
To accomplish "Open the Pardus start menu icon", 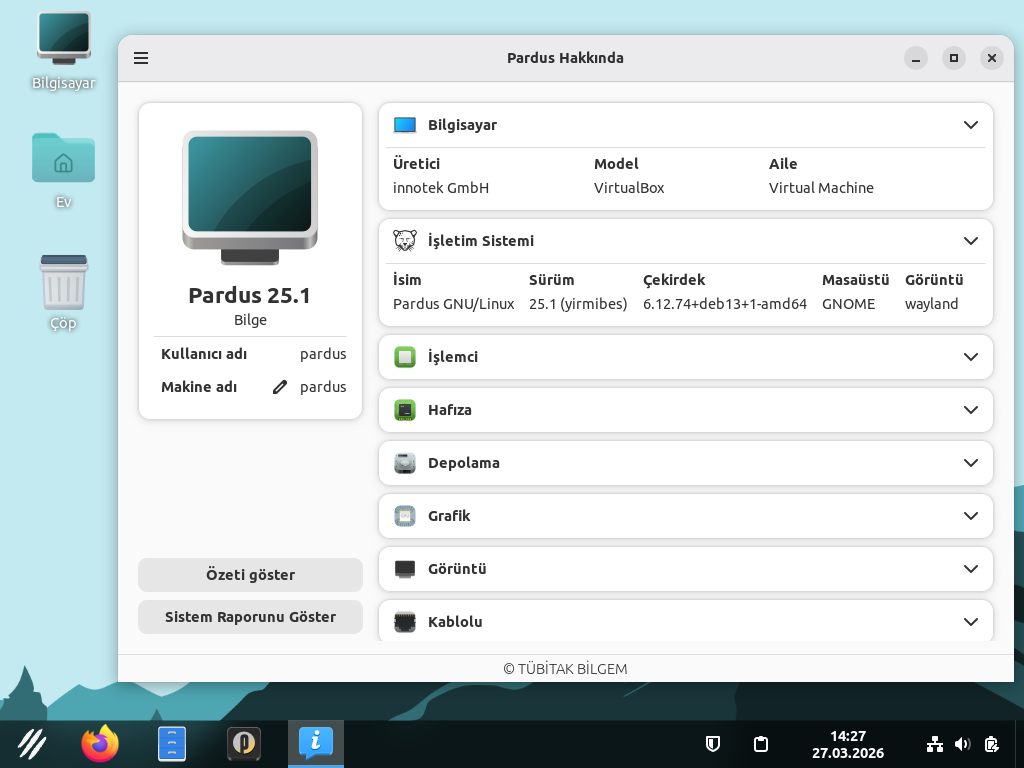I will point(32,744).
